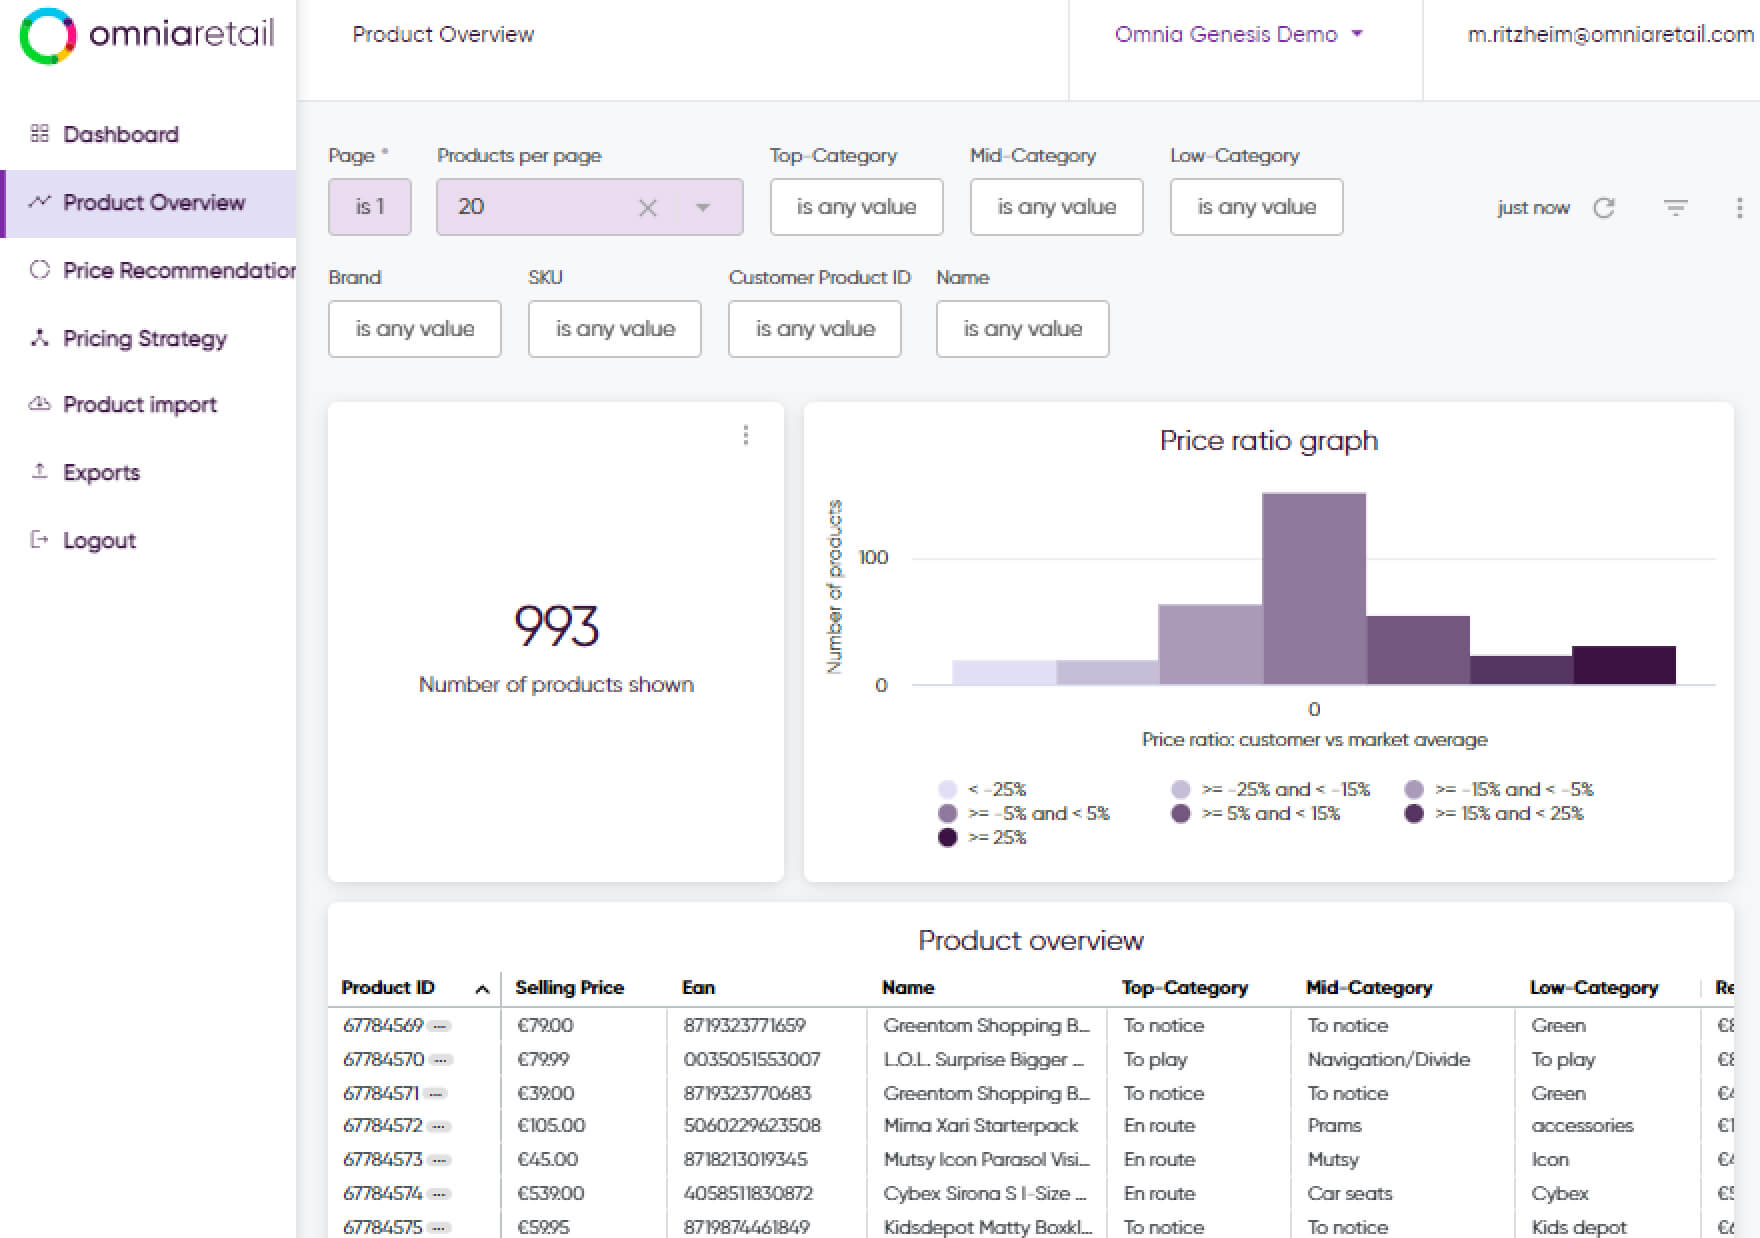The height and width of the screenshot is (1238, 1760).
Task: Open actions ellipsis for product 67784575
Action: coord(440,1227)
